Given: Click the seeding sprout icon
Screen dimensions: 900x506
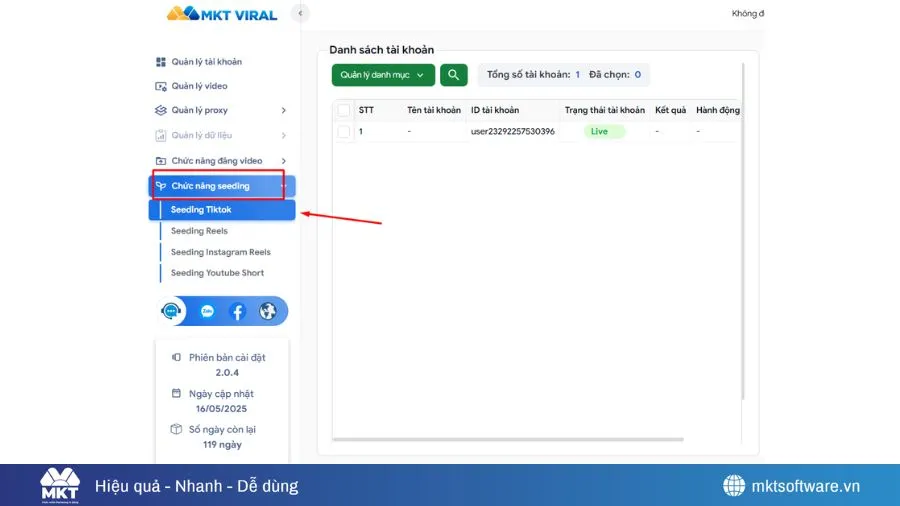Looking at the screenshot, I should point(161,186).
